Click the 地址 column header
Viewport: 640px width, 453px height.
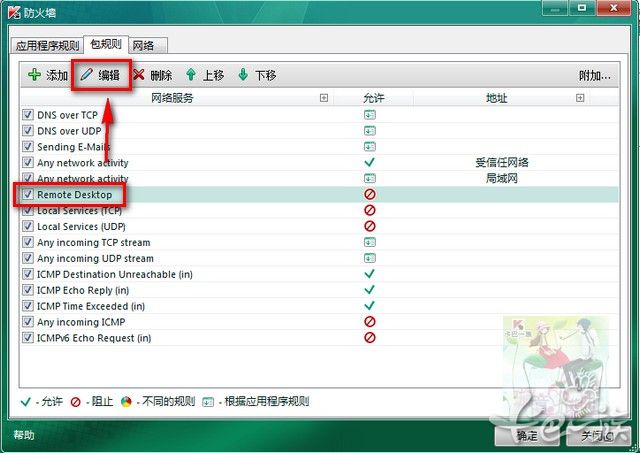(496, 98)
